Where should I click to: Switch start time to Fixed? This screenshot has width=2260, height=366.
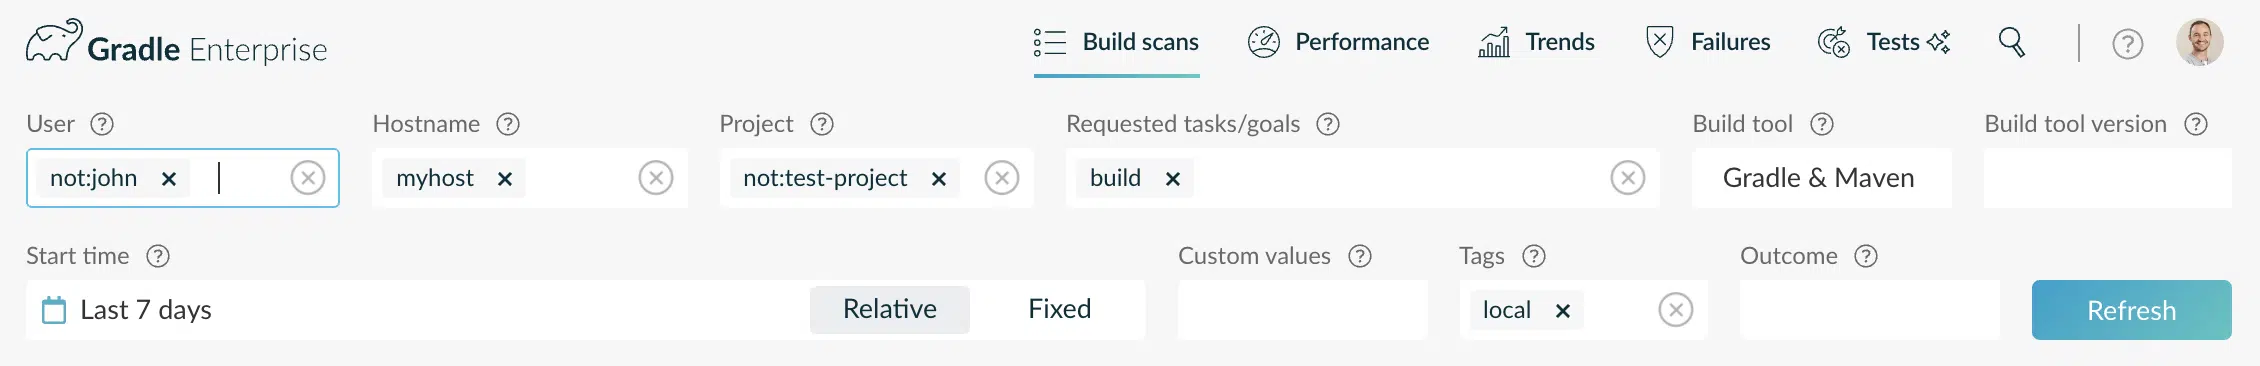[x=1059, y=309]
